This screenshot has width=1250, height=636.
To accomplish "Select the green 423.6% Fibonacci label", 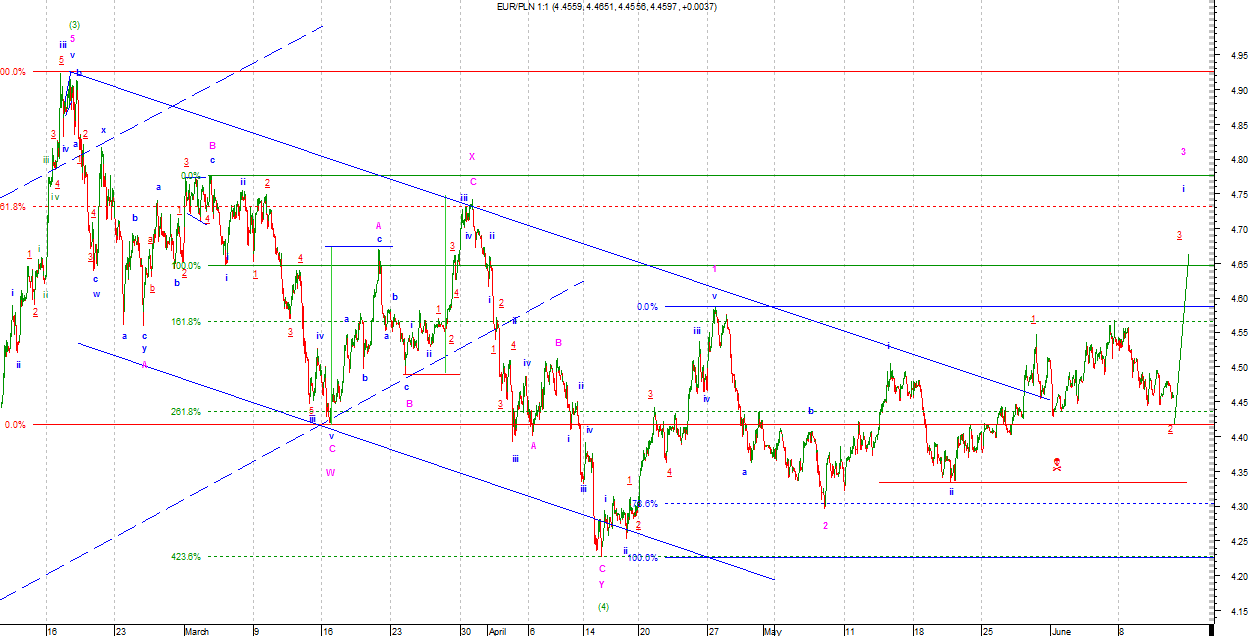I will coord(185,557).
